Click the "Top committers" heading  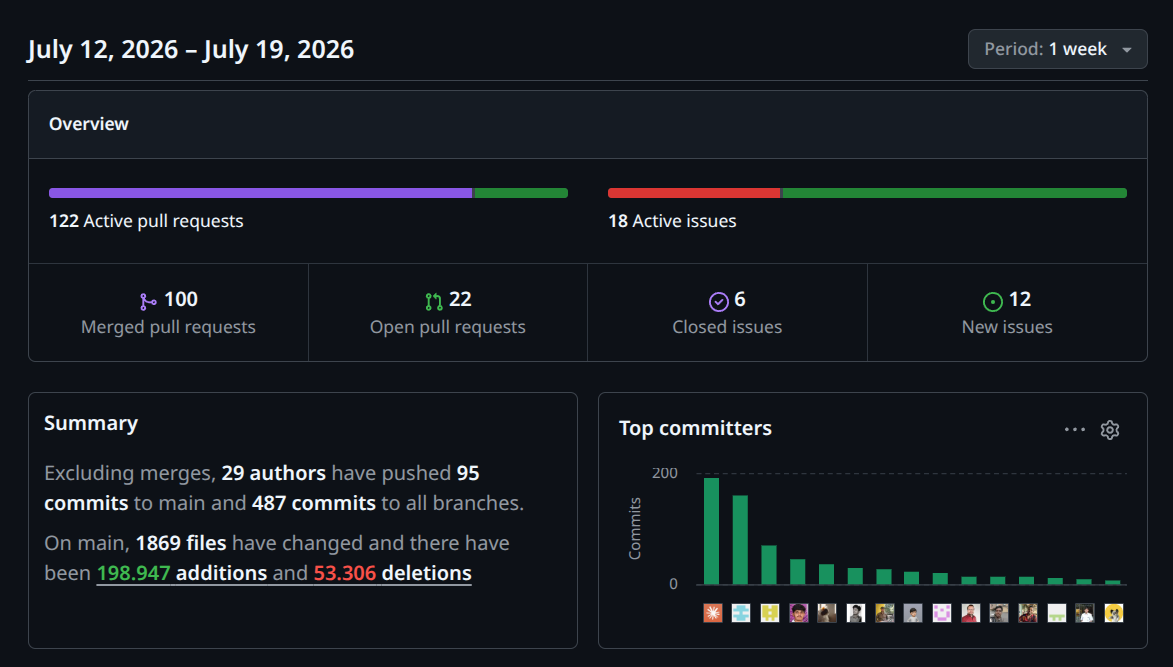[x=696, y=428]
